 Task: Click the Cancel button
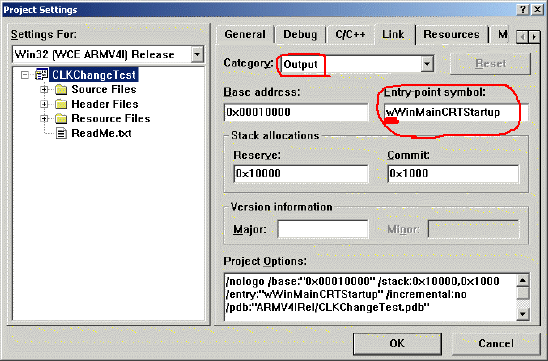coord(496,344)
